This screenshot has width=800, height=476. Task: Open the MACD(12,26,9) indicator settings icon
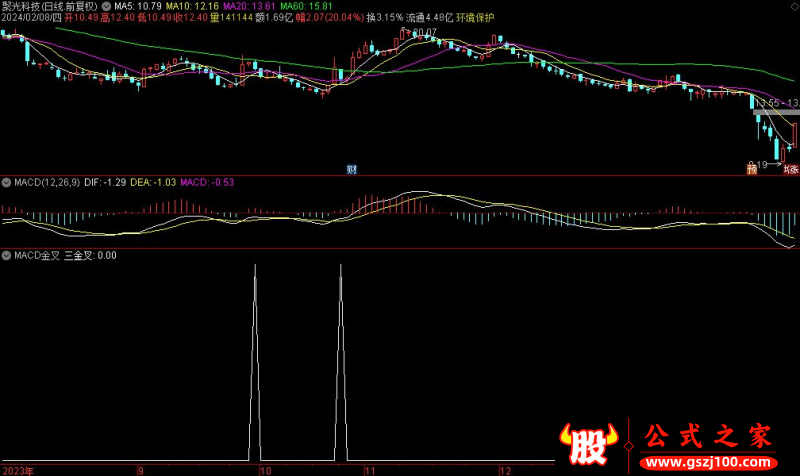[7, 182]
